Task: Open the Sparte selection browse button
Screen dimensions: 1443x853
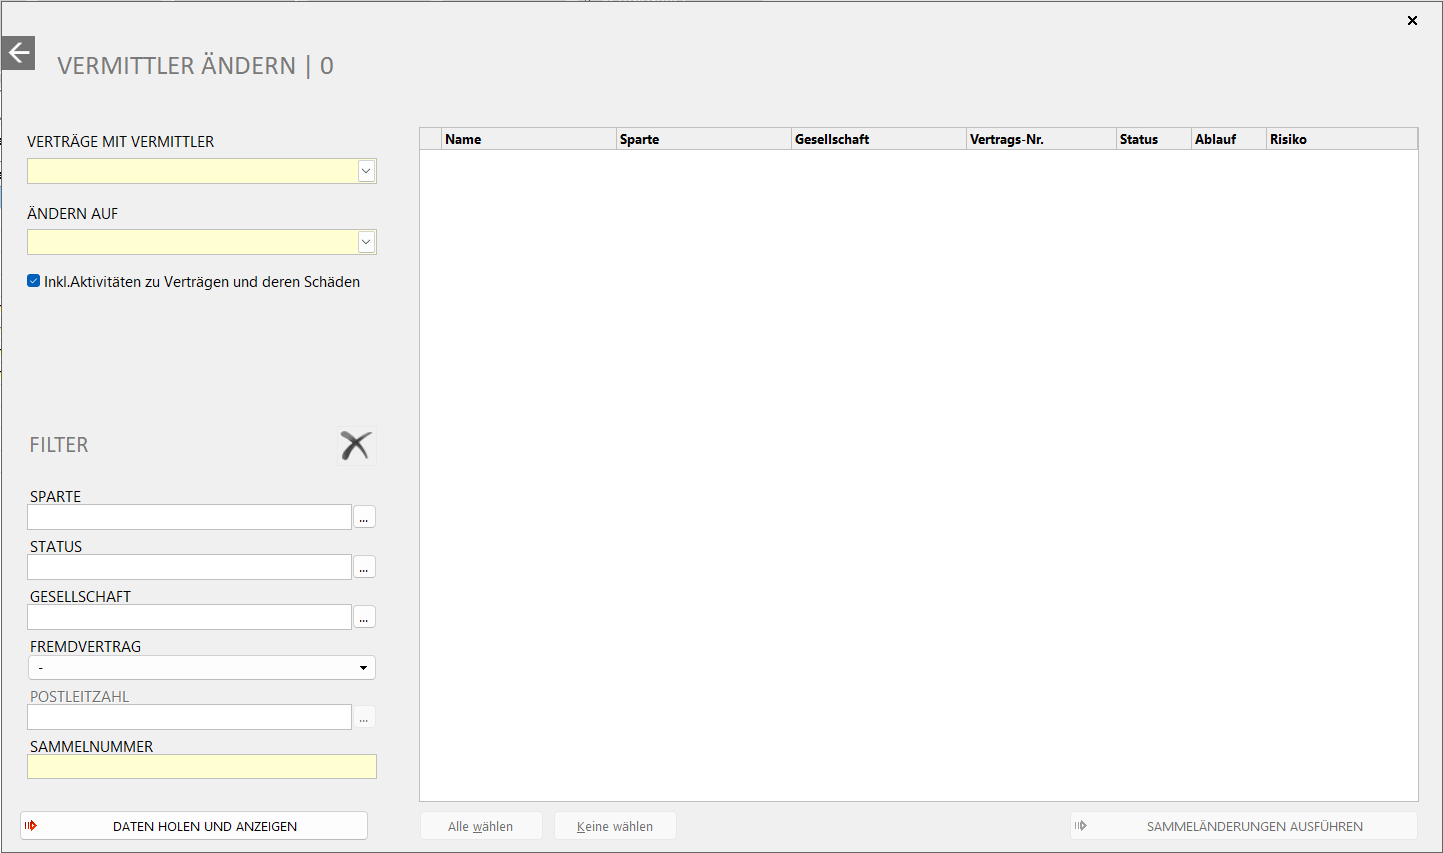Action: click(x=364, y=517)
